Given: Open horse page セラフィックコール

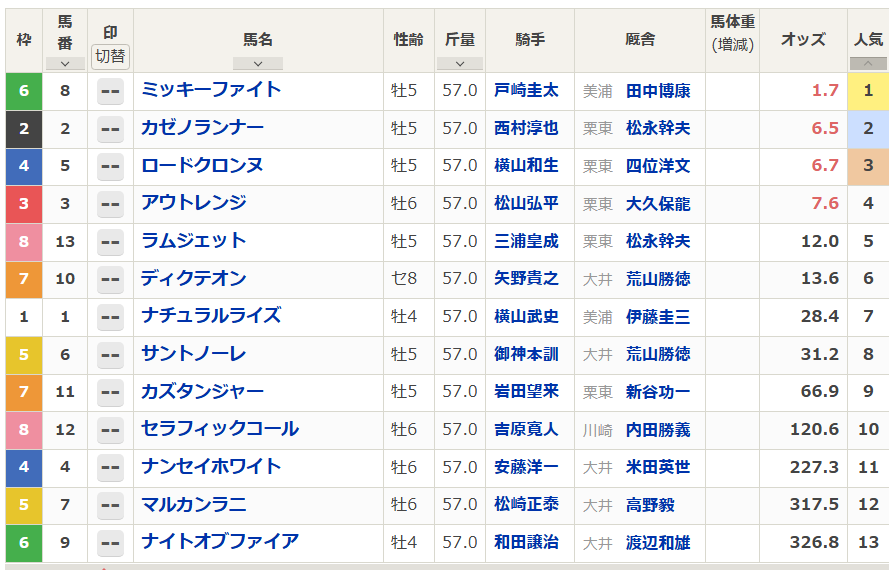Looking at the screenshot, I should [x=220, y=429].
